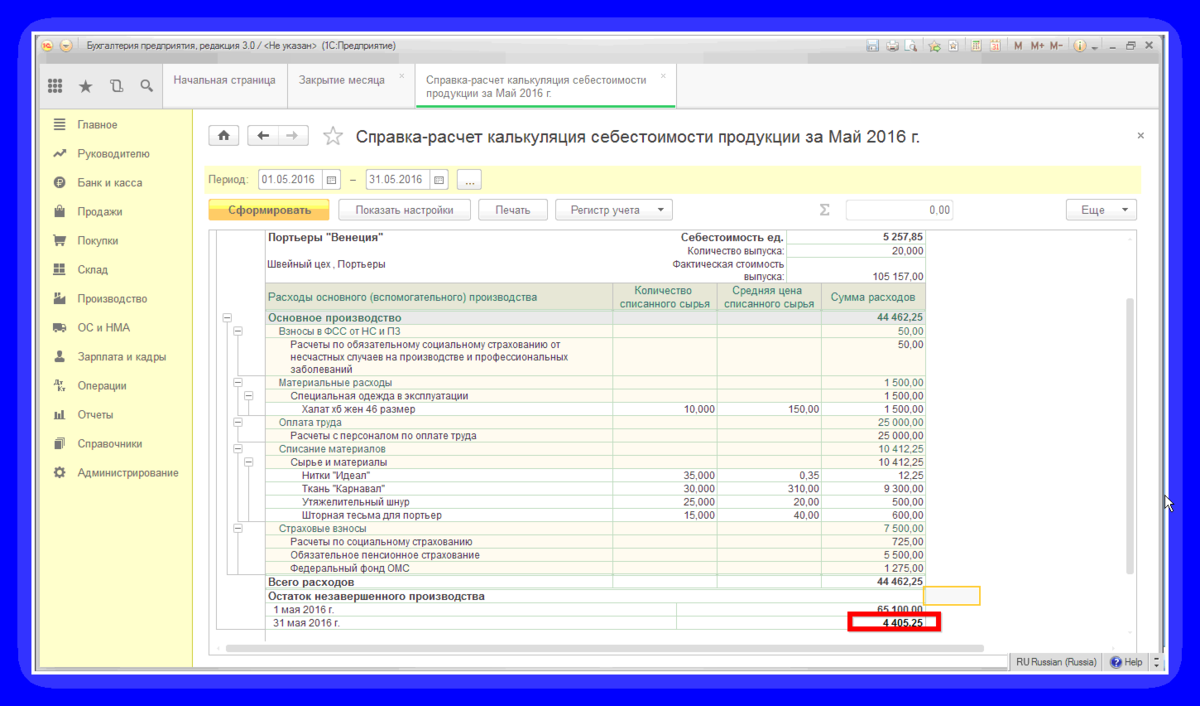Collapse the Основное производство group
The width and height of the screenshot is (1200, 706).
(x=227, y=318)
